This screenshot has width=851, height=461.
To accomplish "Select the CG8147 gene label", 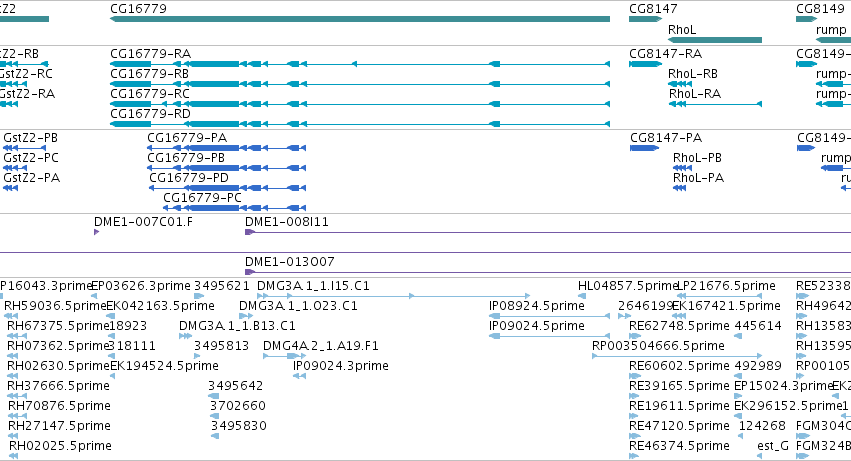I will click(x=653, y=9).
